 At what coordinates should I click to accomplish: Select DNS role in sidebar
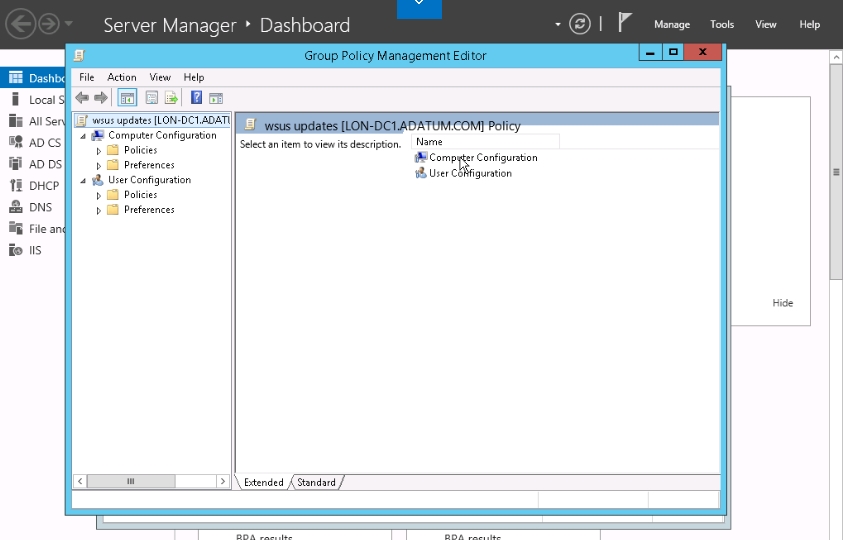pos(32,207)
